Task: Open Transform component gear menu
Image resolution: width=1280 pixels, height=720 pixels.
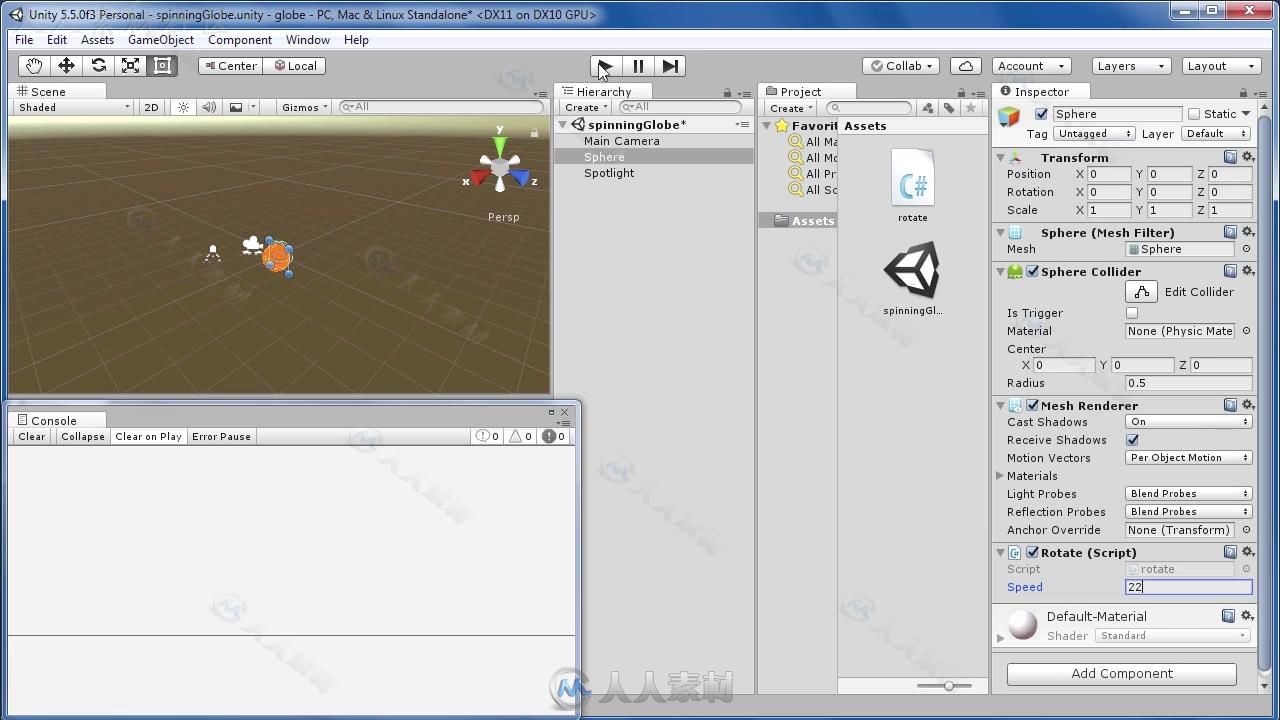Action: tap(1248, 157)
